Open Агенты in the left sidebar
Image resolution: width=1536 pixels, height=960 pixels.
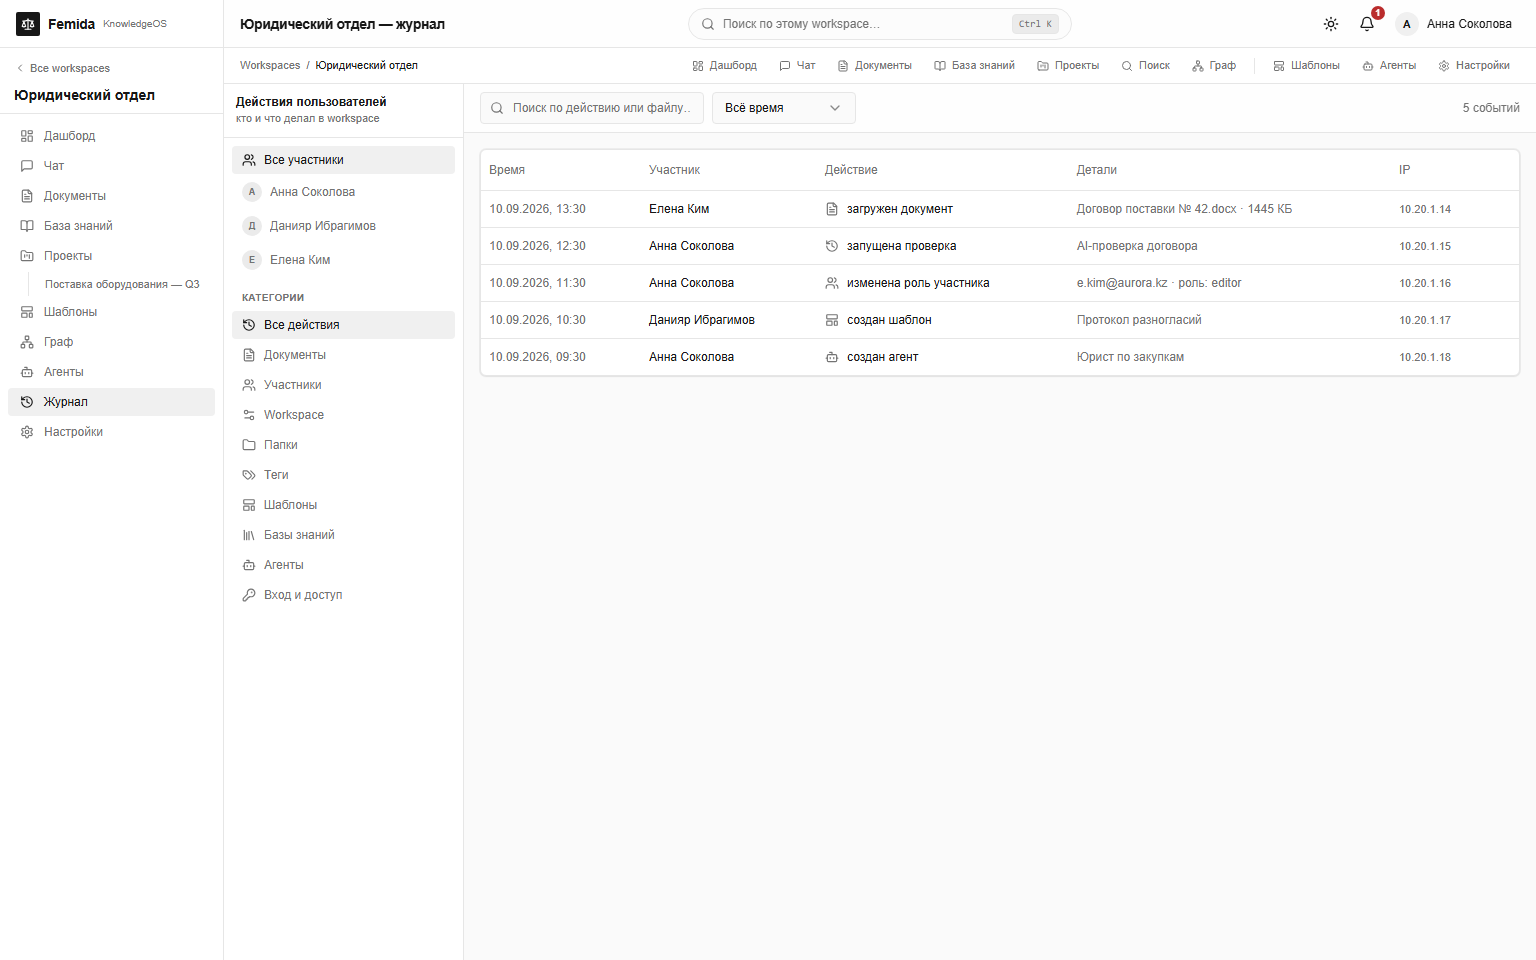pyautogui.click(x=111, y=372)
